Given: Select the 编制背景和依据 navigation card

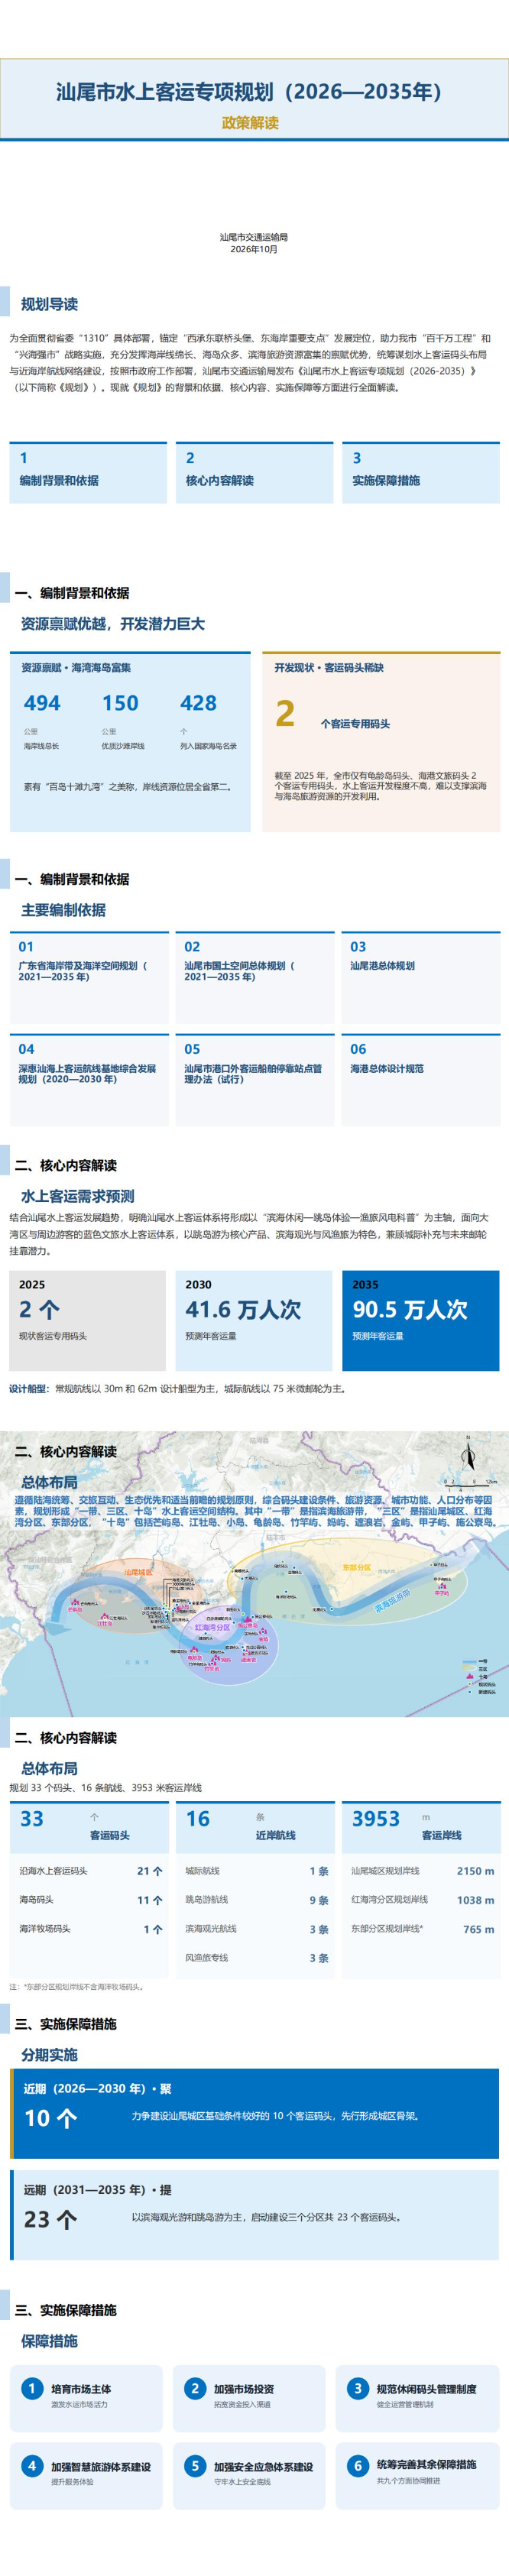Looking at the screenshot, I should pyautogui.click(x=88, y=472).
